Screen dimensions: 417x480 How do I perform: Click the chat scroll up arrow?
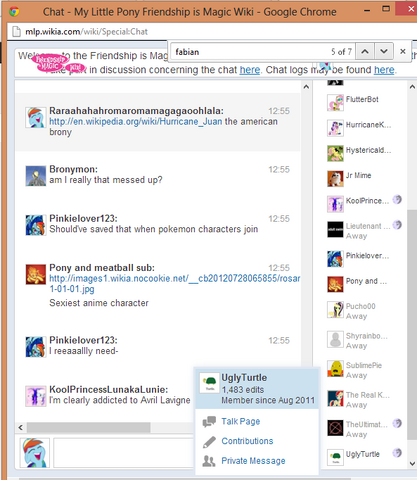(306, 87)
